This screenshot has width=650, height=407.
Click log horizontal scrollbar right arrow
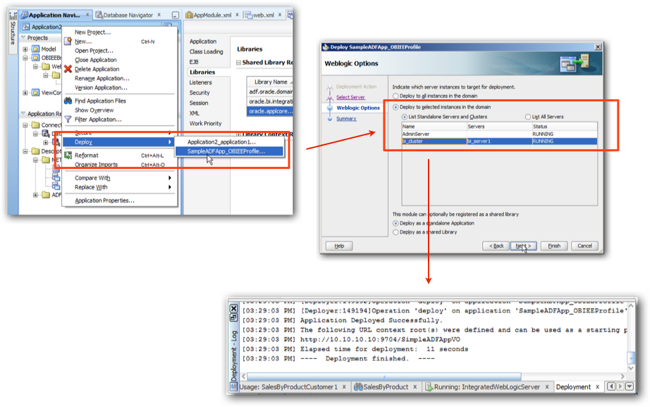click(x=623, y=376)
